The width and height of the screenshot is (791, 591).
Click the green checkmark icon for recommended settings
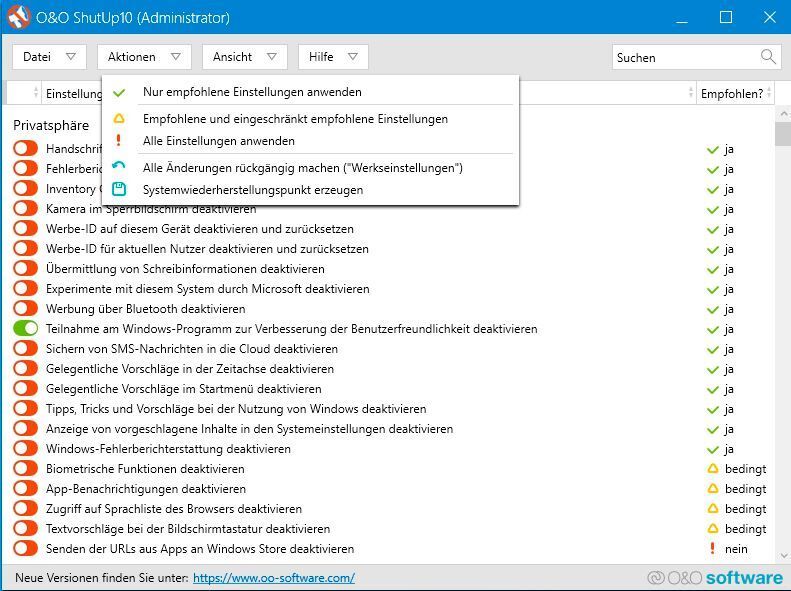click(x=119, y=93)
